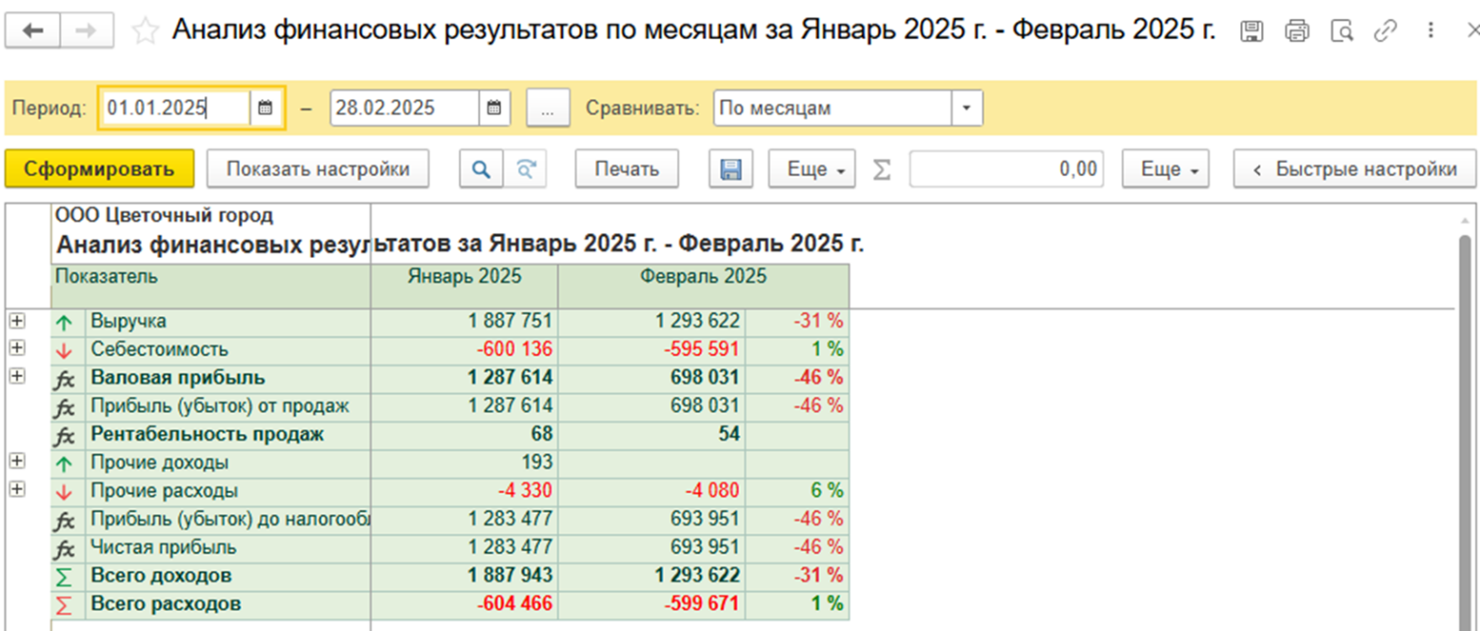The width and height of the screenshot is (1480, 631).
Task: Open calendar for the period start date
Action: 265,108
